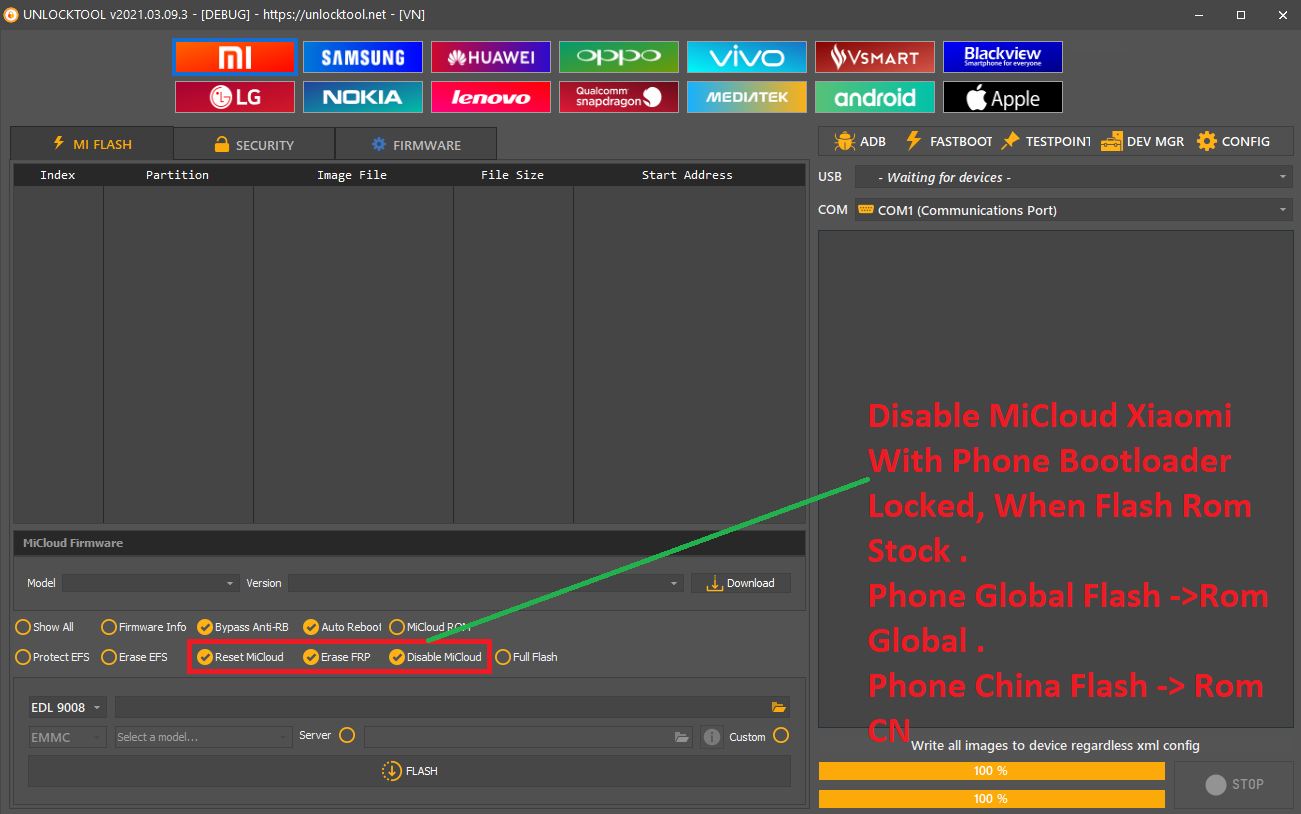Select the Qualcomm Snapdragon tile
Screen dimensions: 1301x814
point(619,97)
